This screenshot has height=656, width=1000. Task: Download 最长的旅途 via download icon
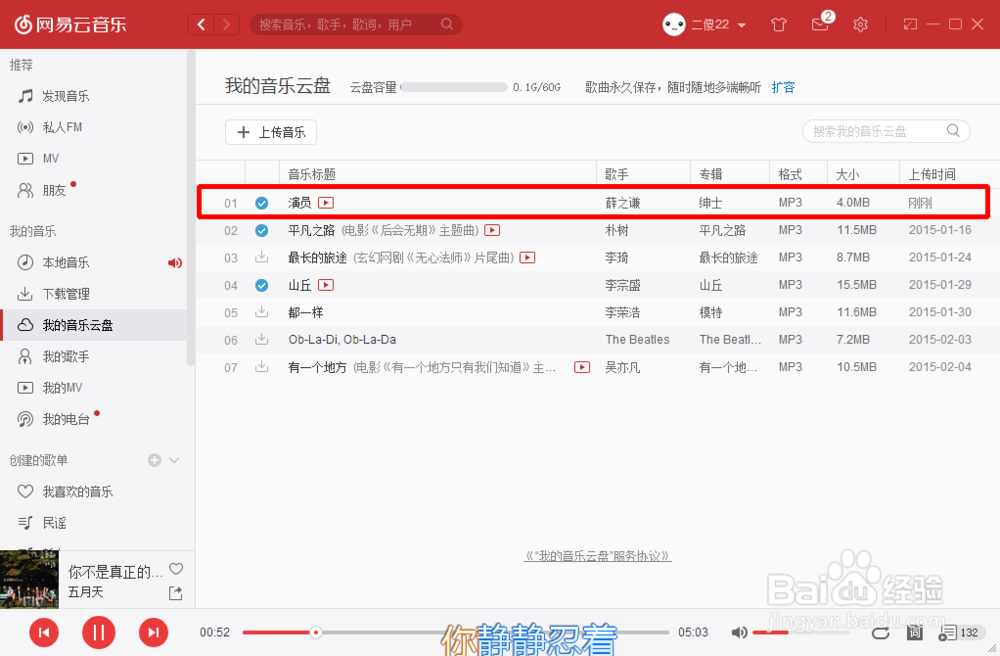tap(261, 258)
